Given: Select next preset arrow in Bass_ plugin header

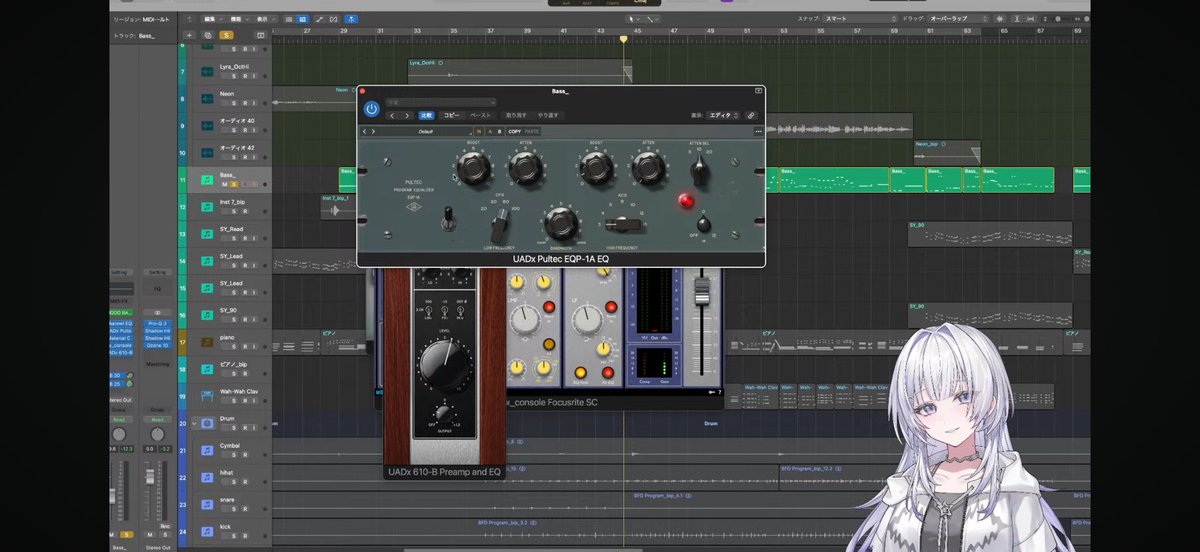Looking at the screenshot, I should pyautogui.click(x=406, y=115).
